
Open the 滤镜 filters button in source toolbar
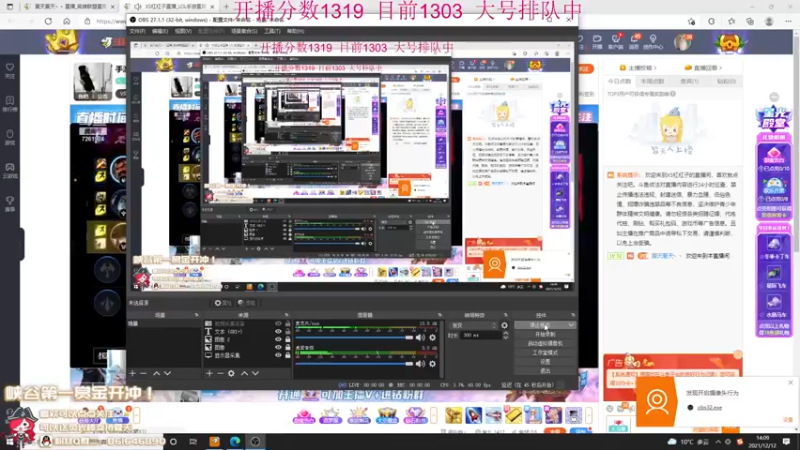(246, 303)
